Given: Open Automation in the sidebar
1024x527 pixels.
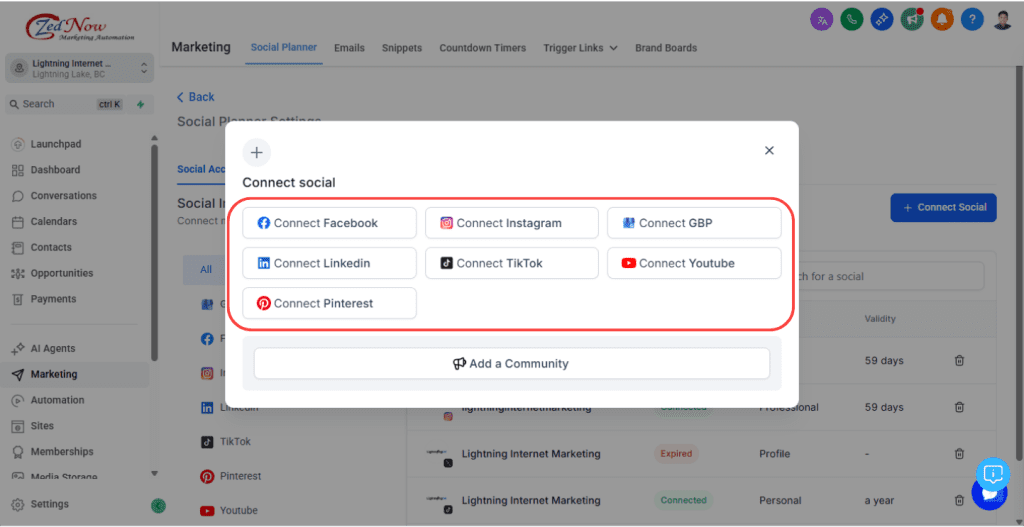Looking at the screenshot, I should pos(57,400).
